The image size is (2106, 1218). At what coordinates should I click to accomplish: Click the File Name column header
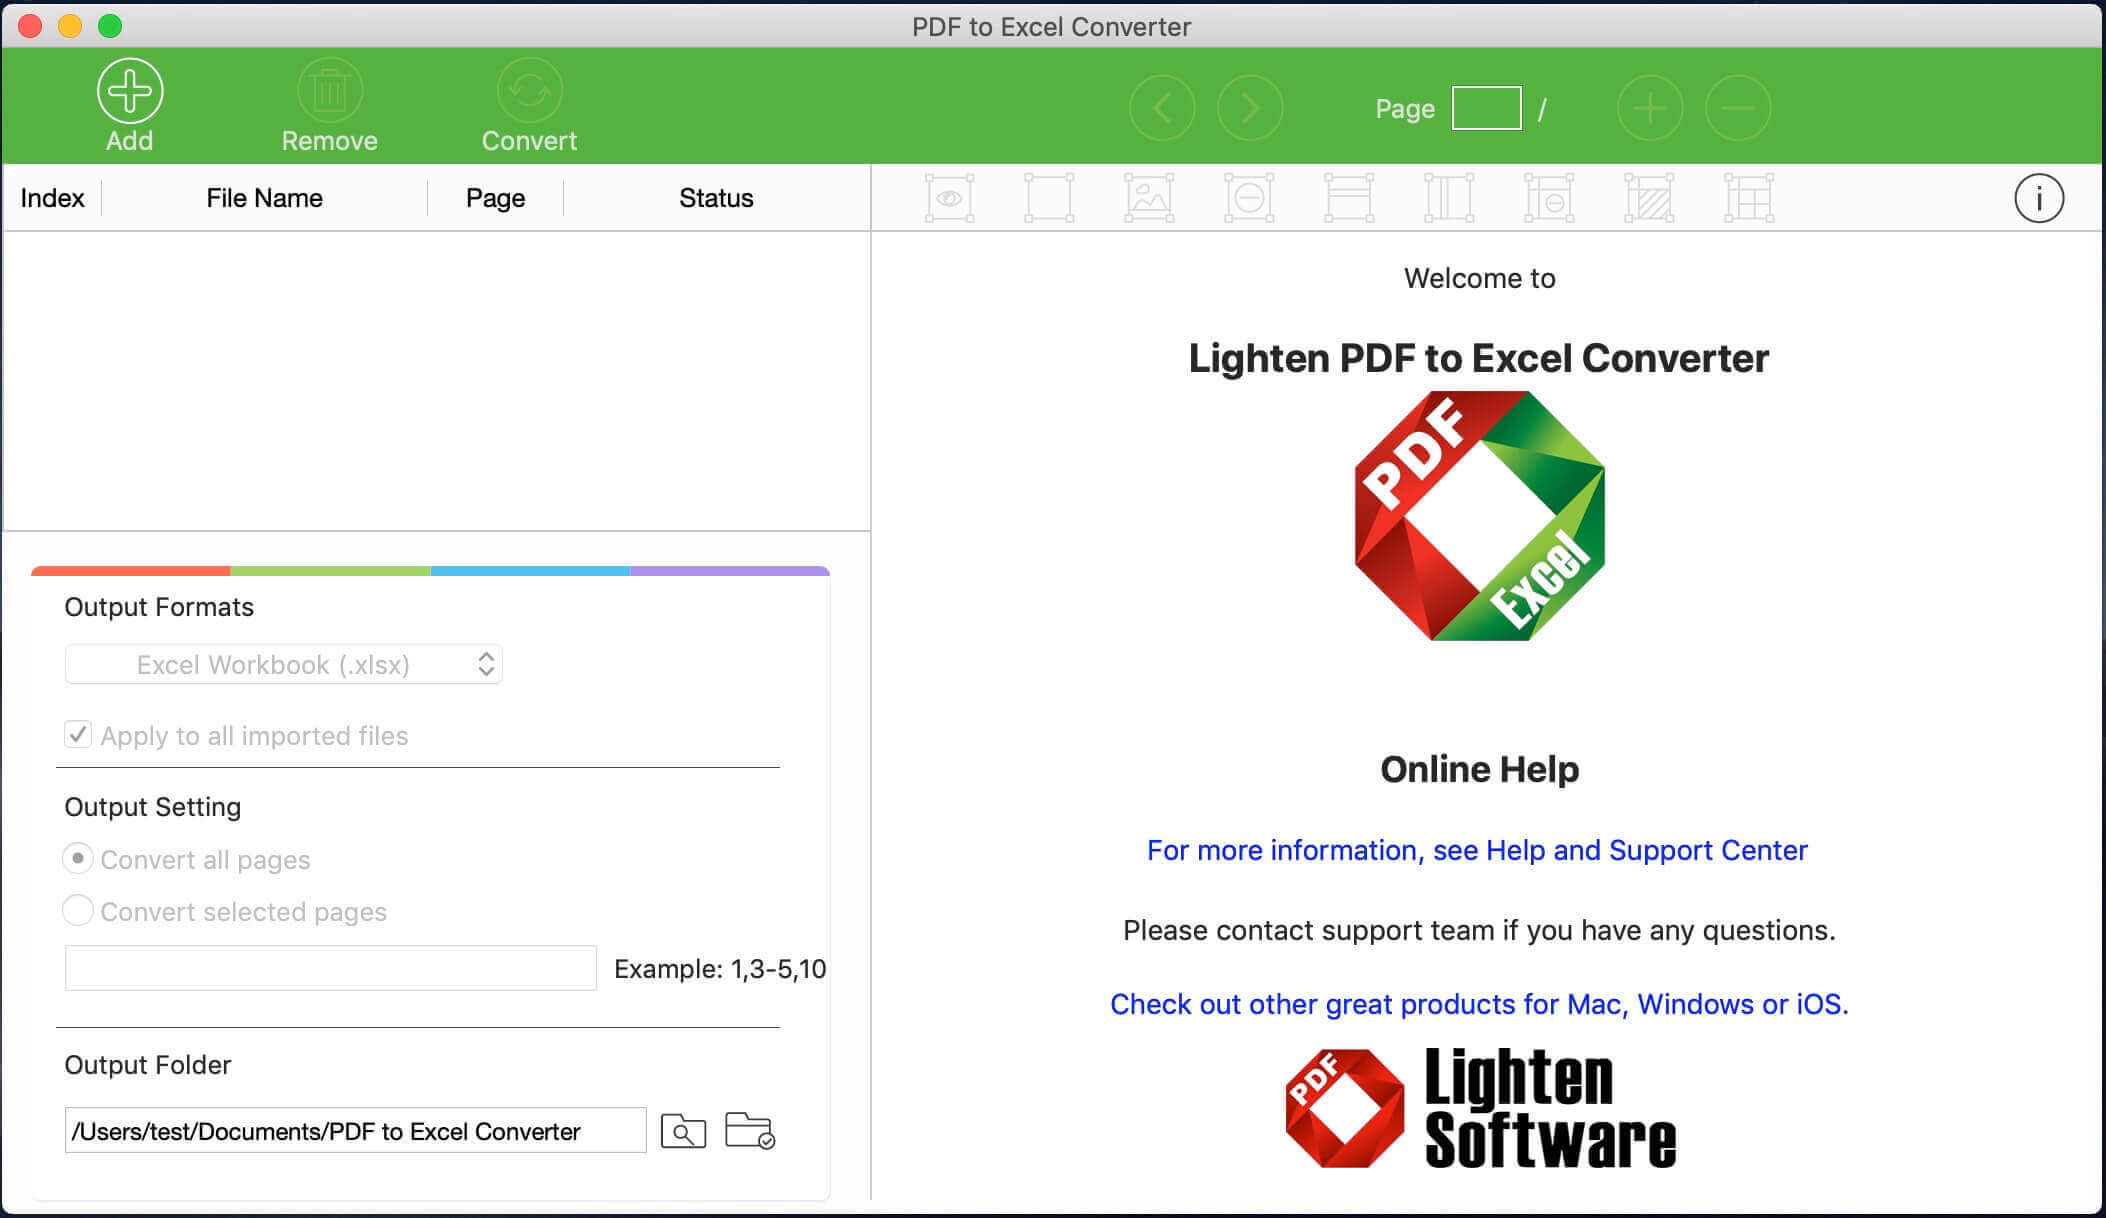pos(264,198)
